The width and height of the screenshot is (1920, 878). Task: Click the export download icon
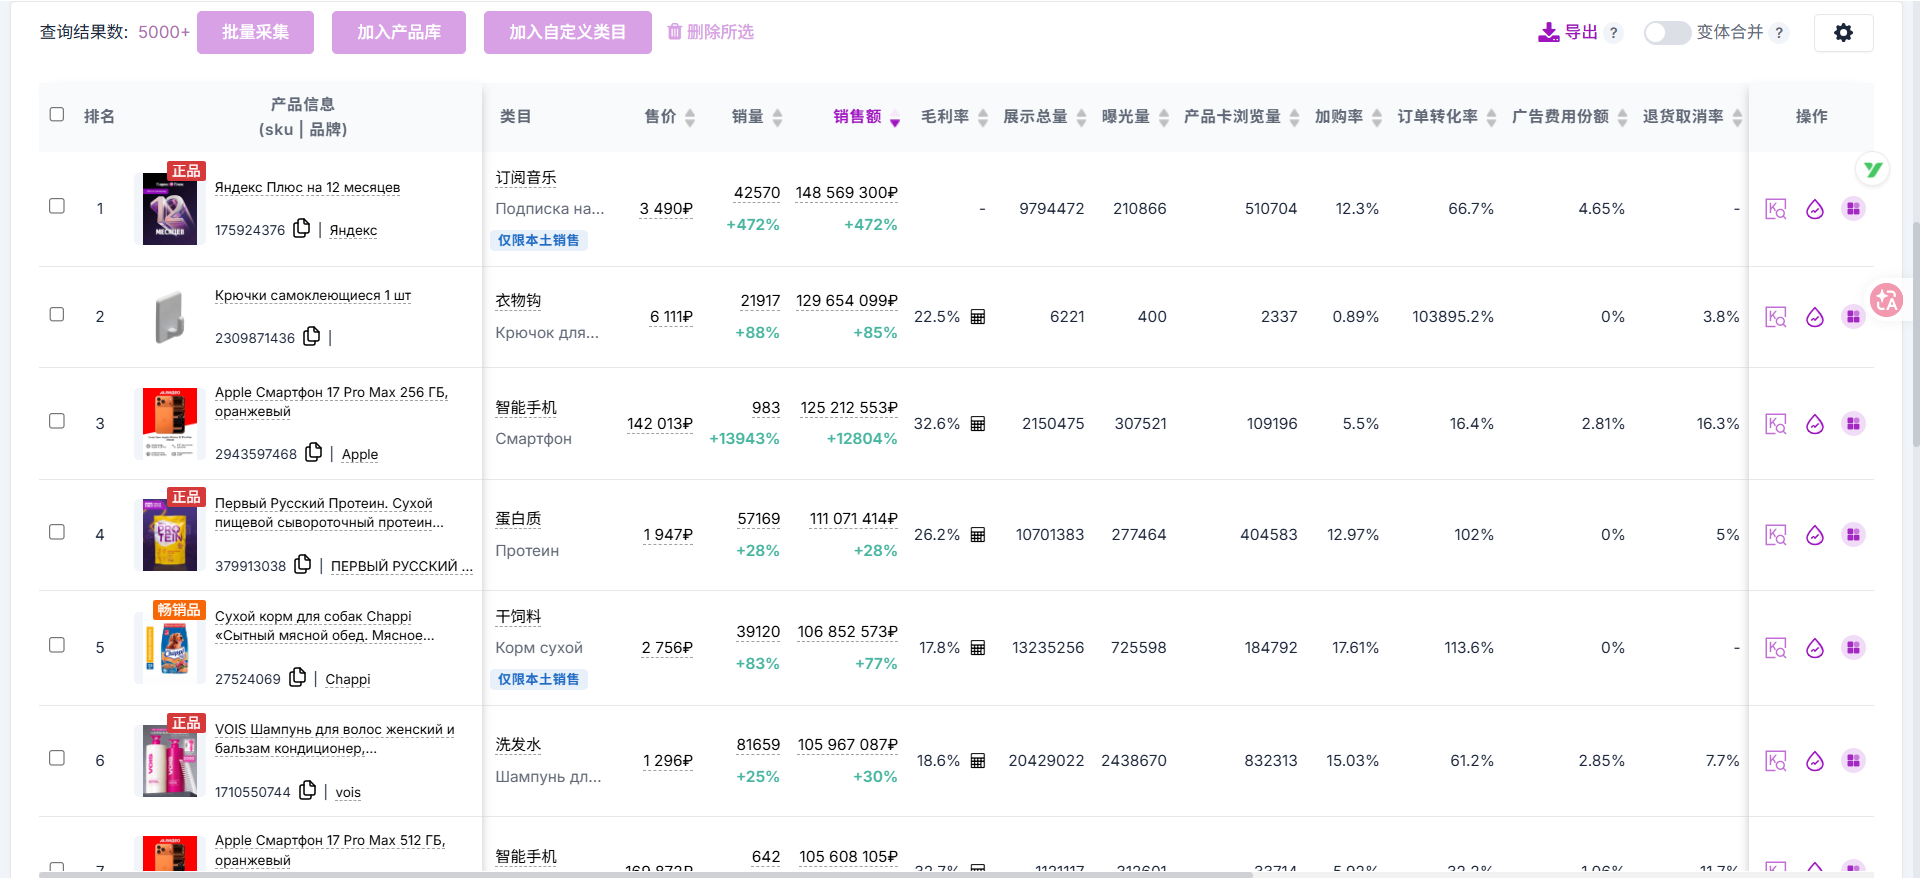tap(1548, 33)
